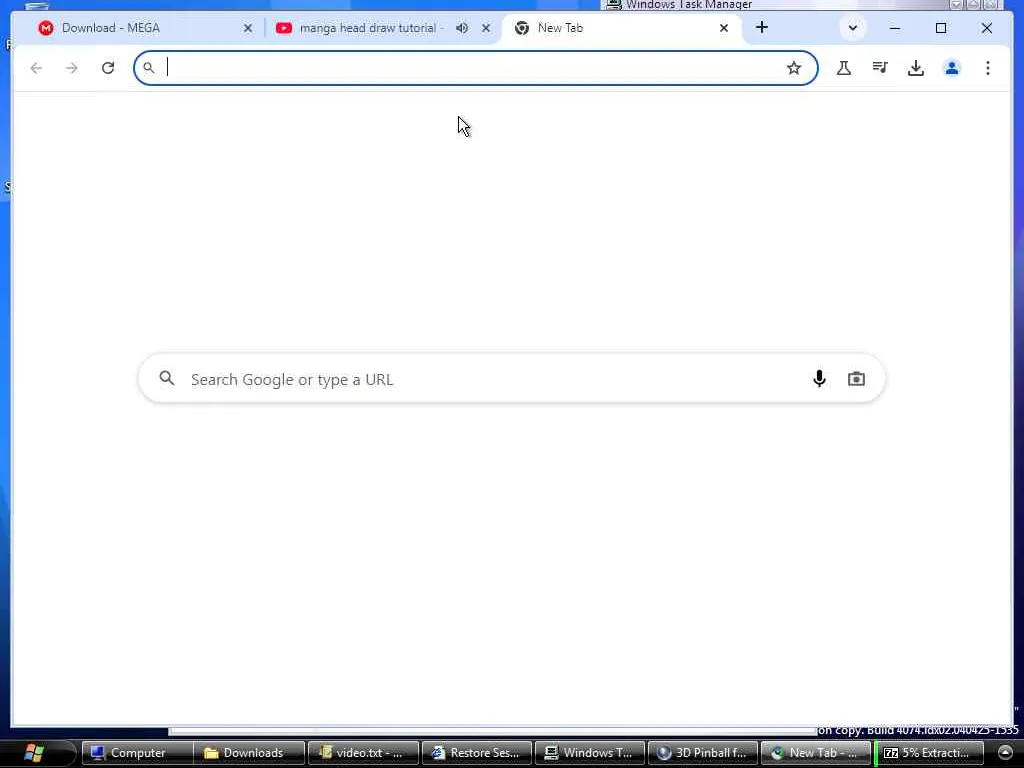Image resolution: width=1024 pixels, height=768 pixels.
Task: Close the New Tab tab
Action: click(x=724, y=28)
